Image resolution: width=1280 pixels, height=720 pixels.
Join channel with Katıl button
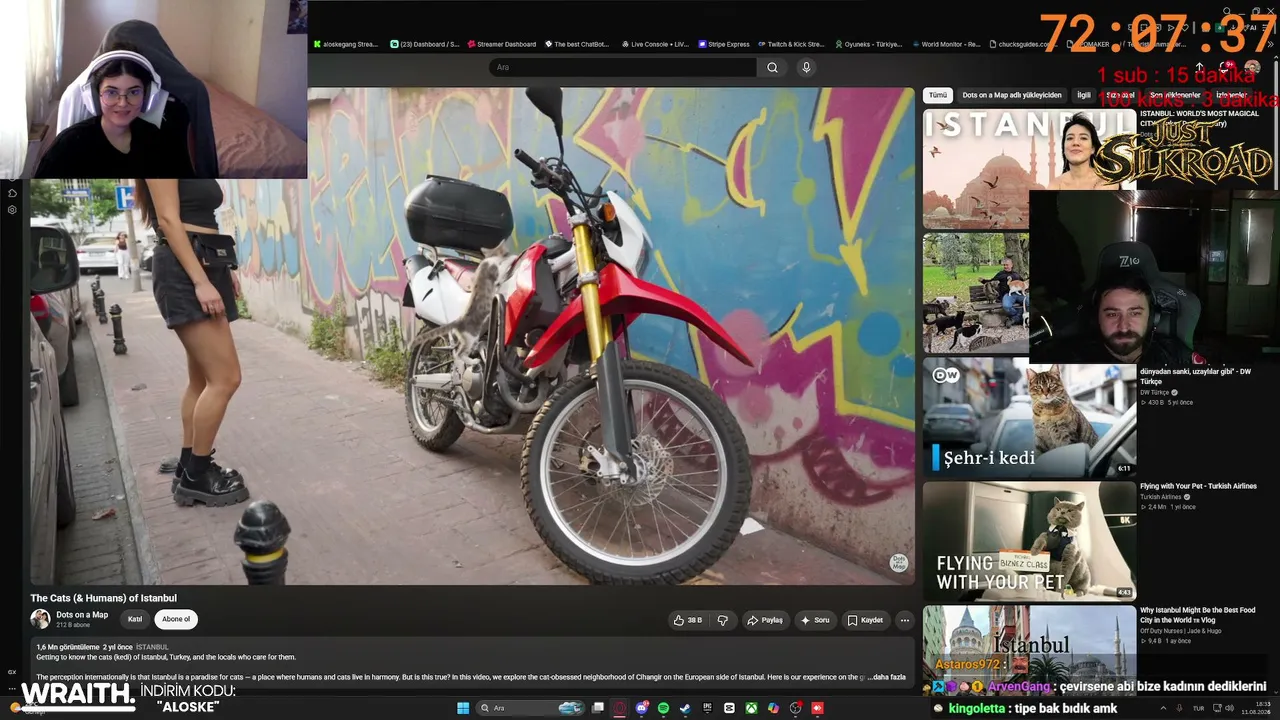(x=135, y=619)
